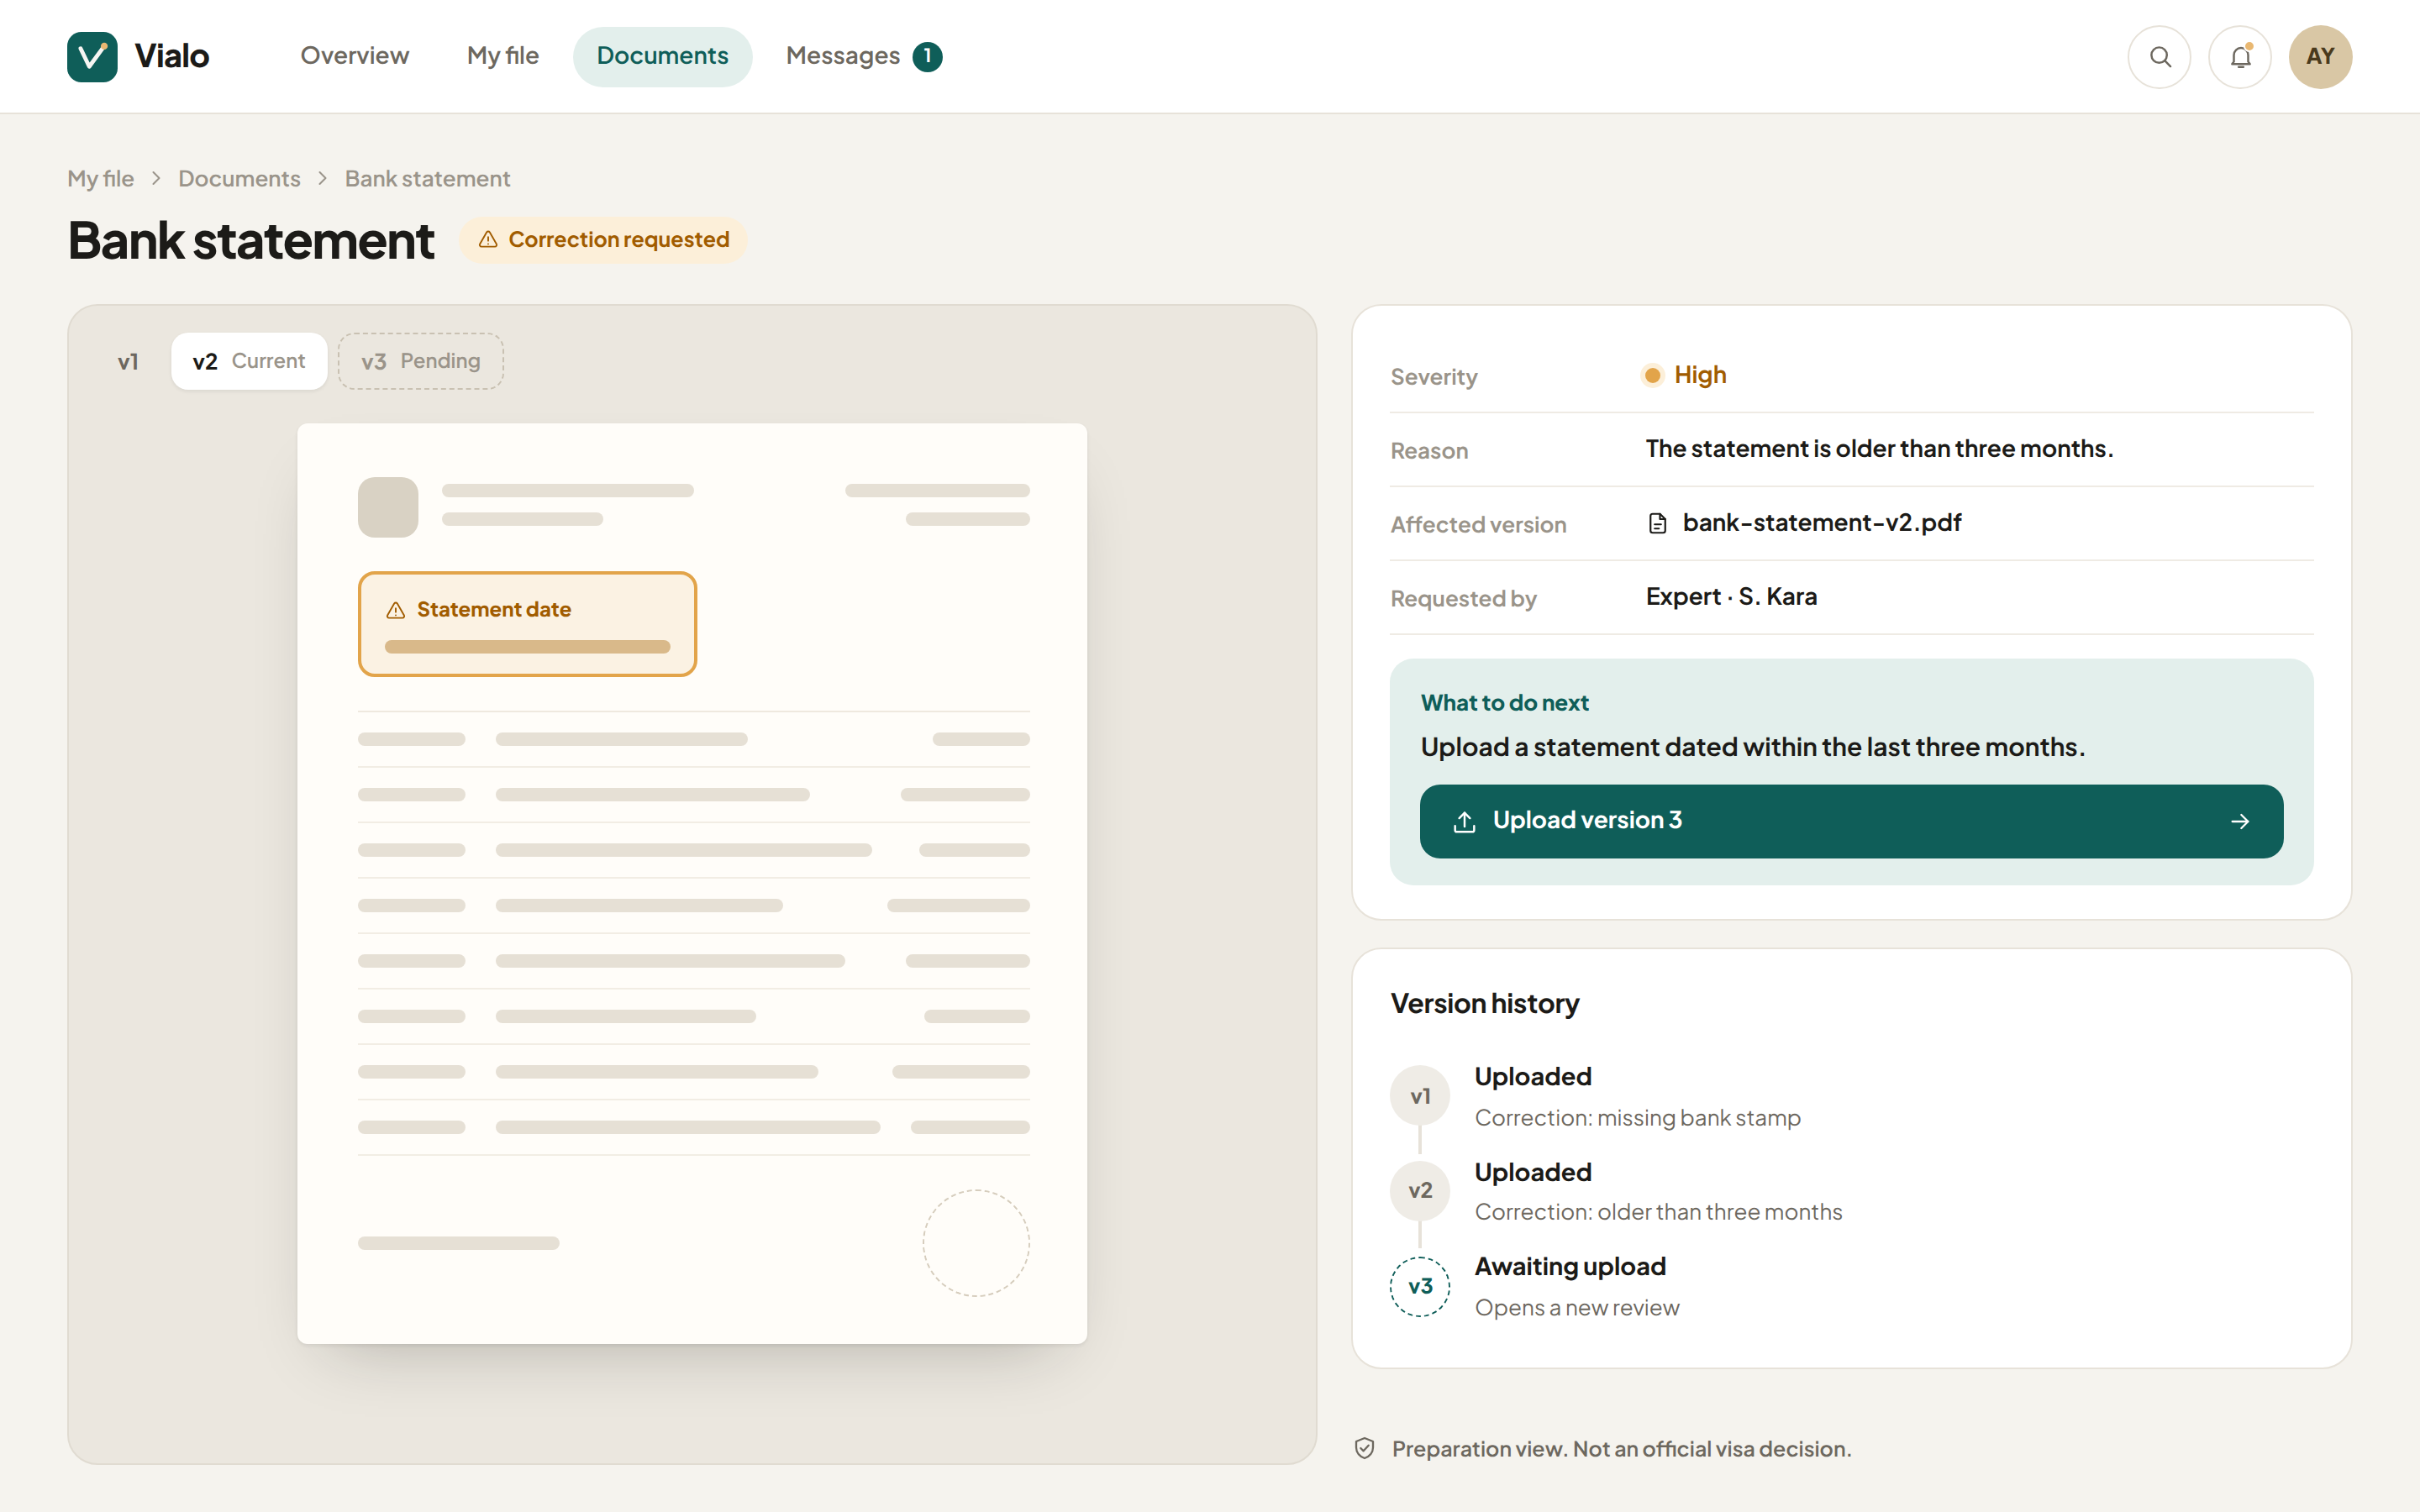2420x1512 pixels.
Task: Click the bank statement document preview page
Action: [x=692, y=883]
